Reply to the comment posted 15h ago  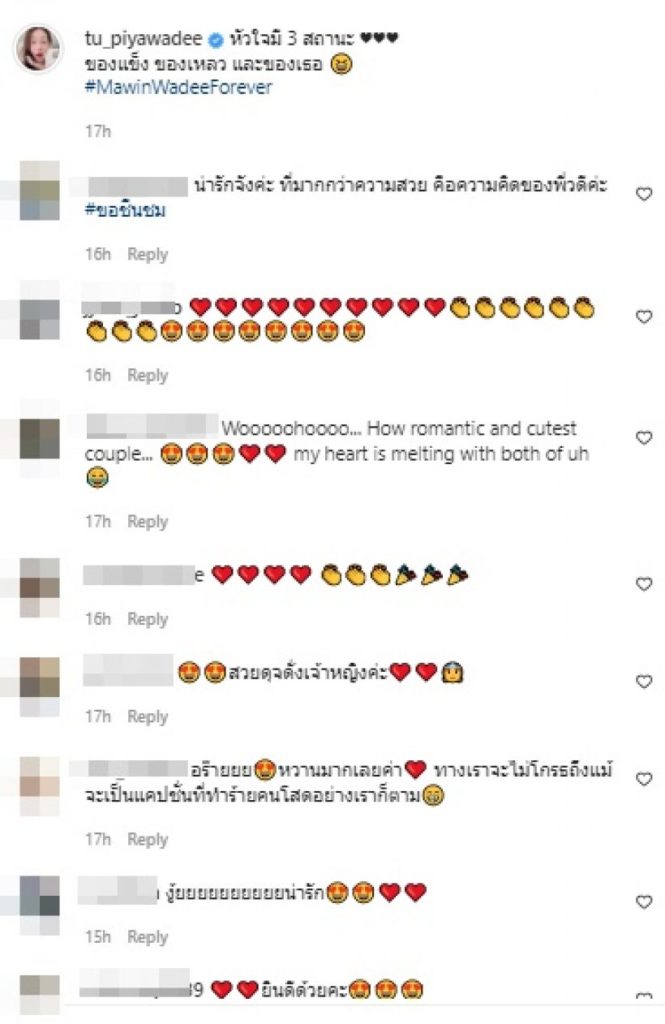148,937
